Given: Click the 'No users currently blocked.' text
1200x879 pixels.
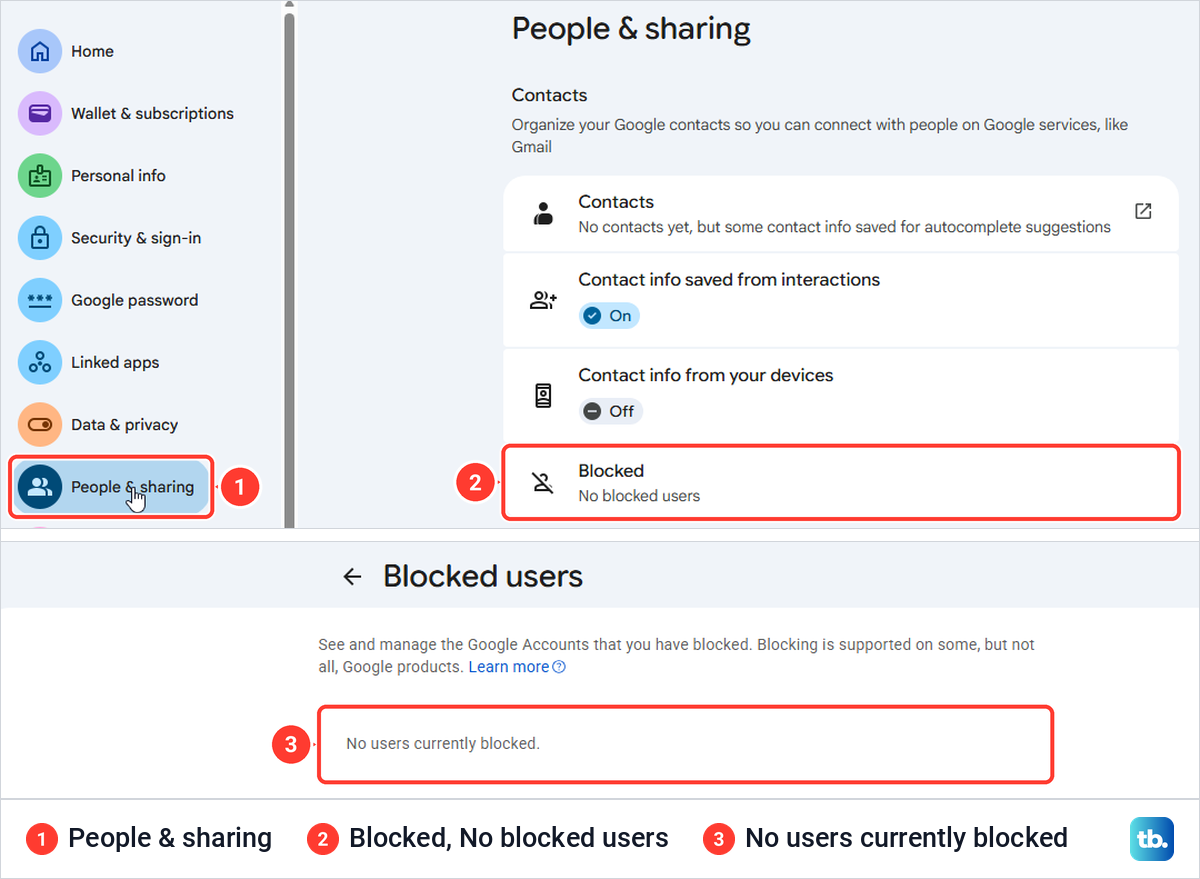Looking at the screenshot, I should (x=443, y=744).
